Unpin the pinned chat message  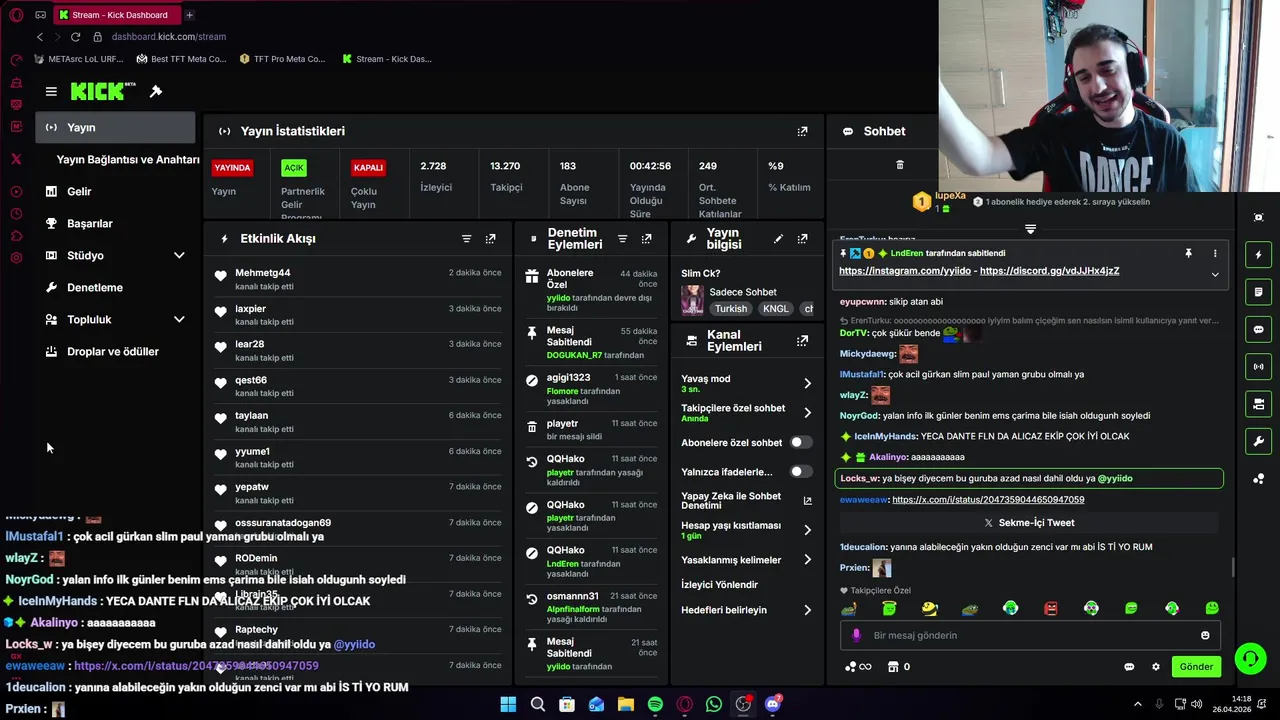pos(1188,254)
